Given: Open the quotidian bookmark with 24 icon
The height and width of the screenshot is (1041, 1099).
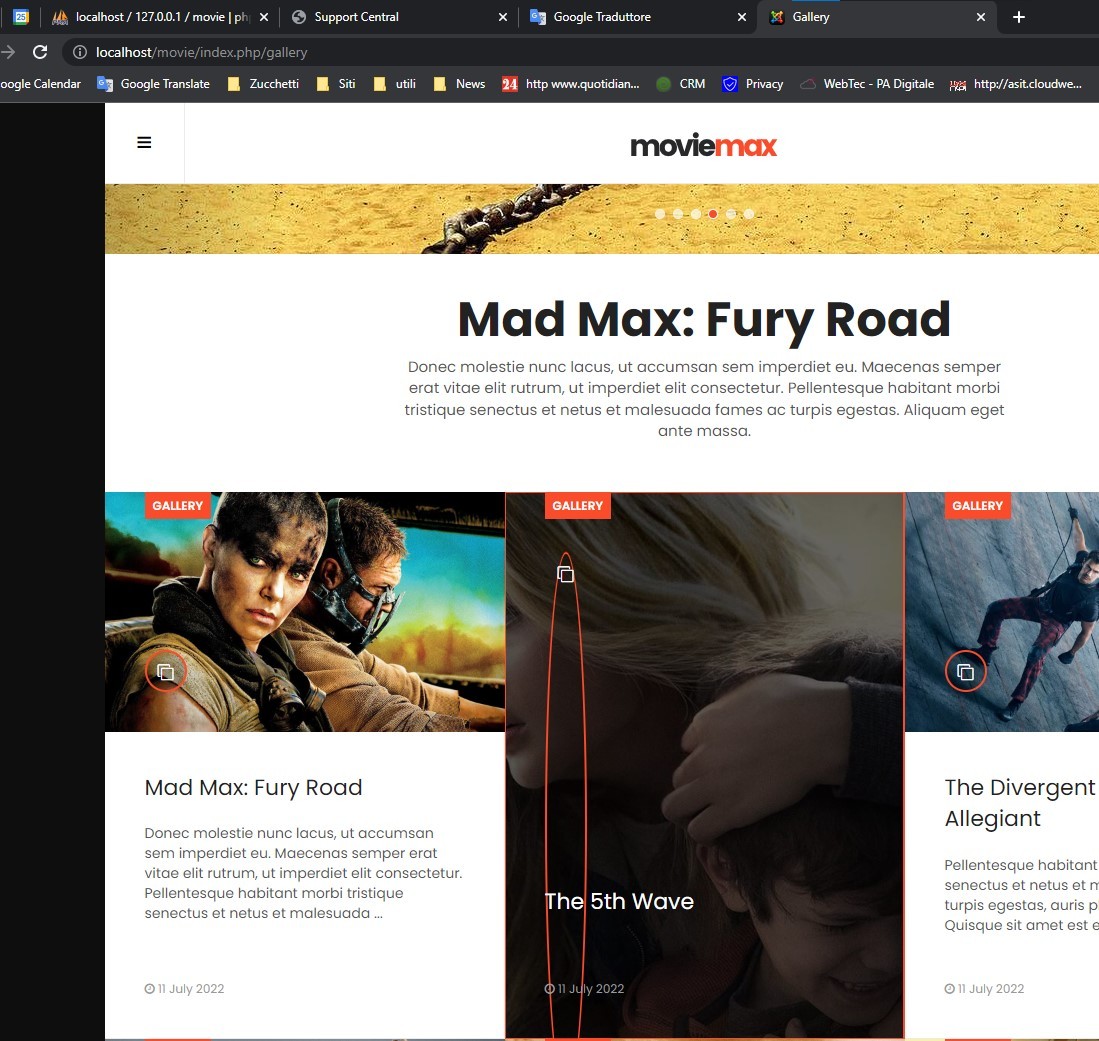Looking at the screenshot, I should (x=571, y=84).
